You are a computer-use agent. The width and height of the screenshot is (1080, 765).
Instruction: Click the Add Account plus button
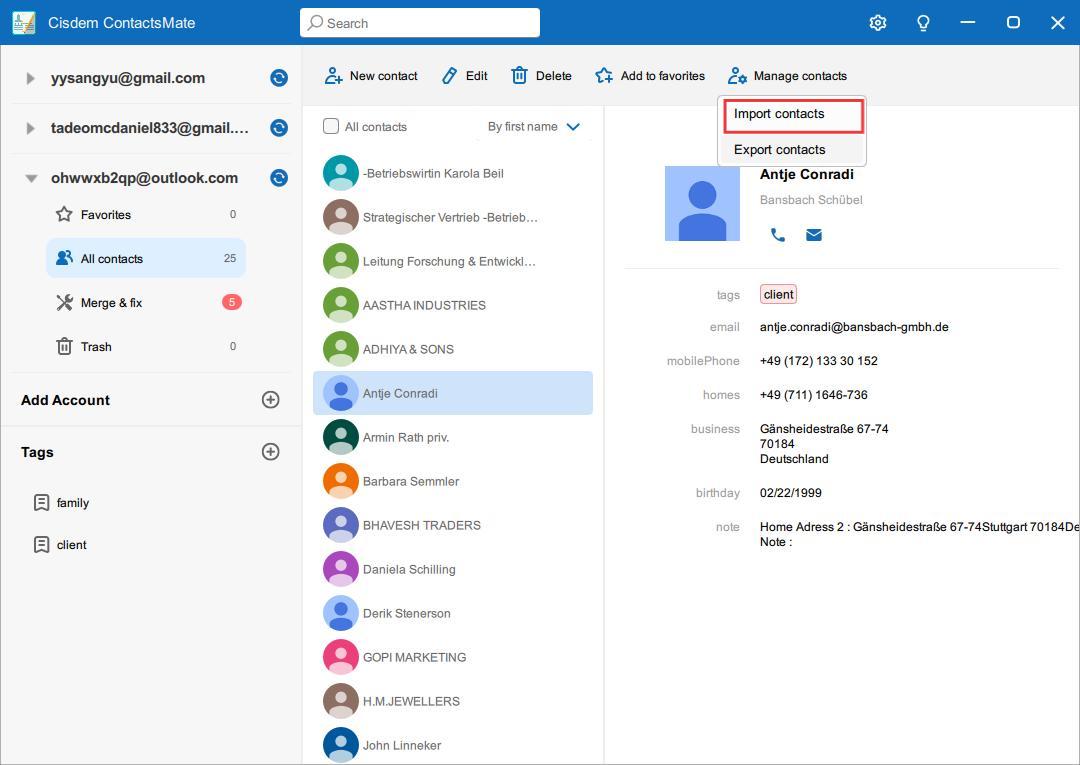[270, 399]
